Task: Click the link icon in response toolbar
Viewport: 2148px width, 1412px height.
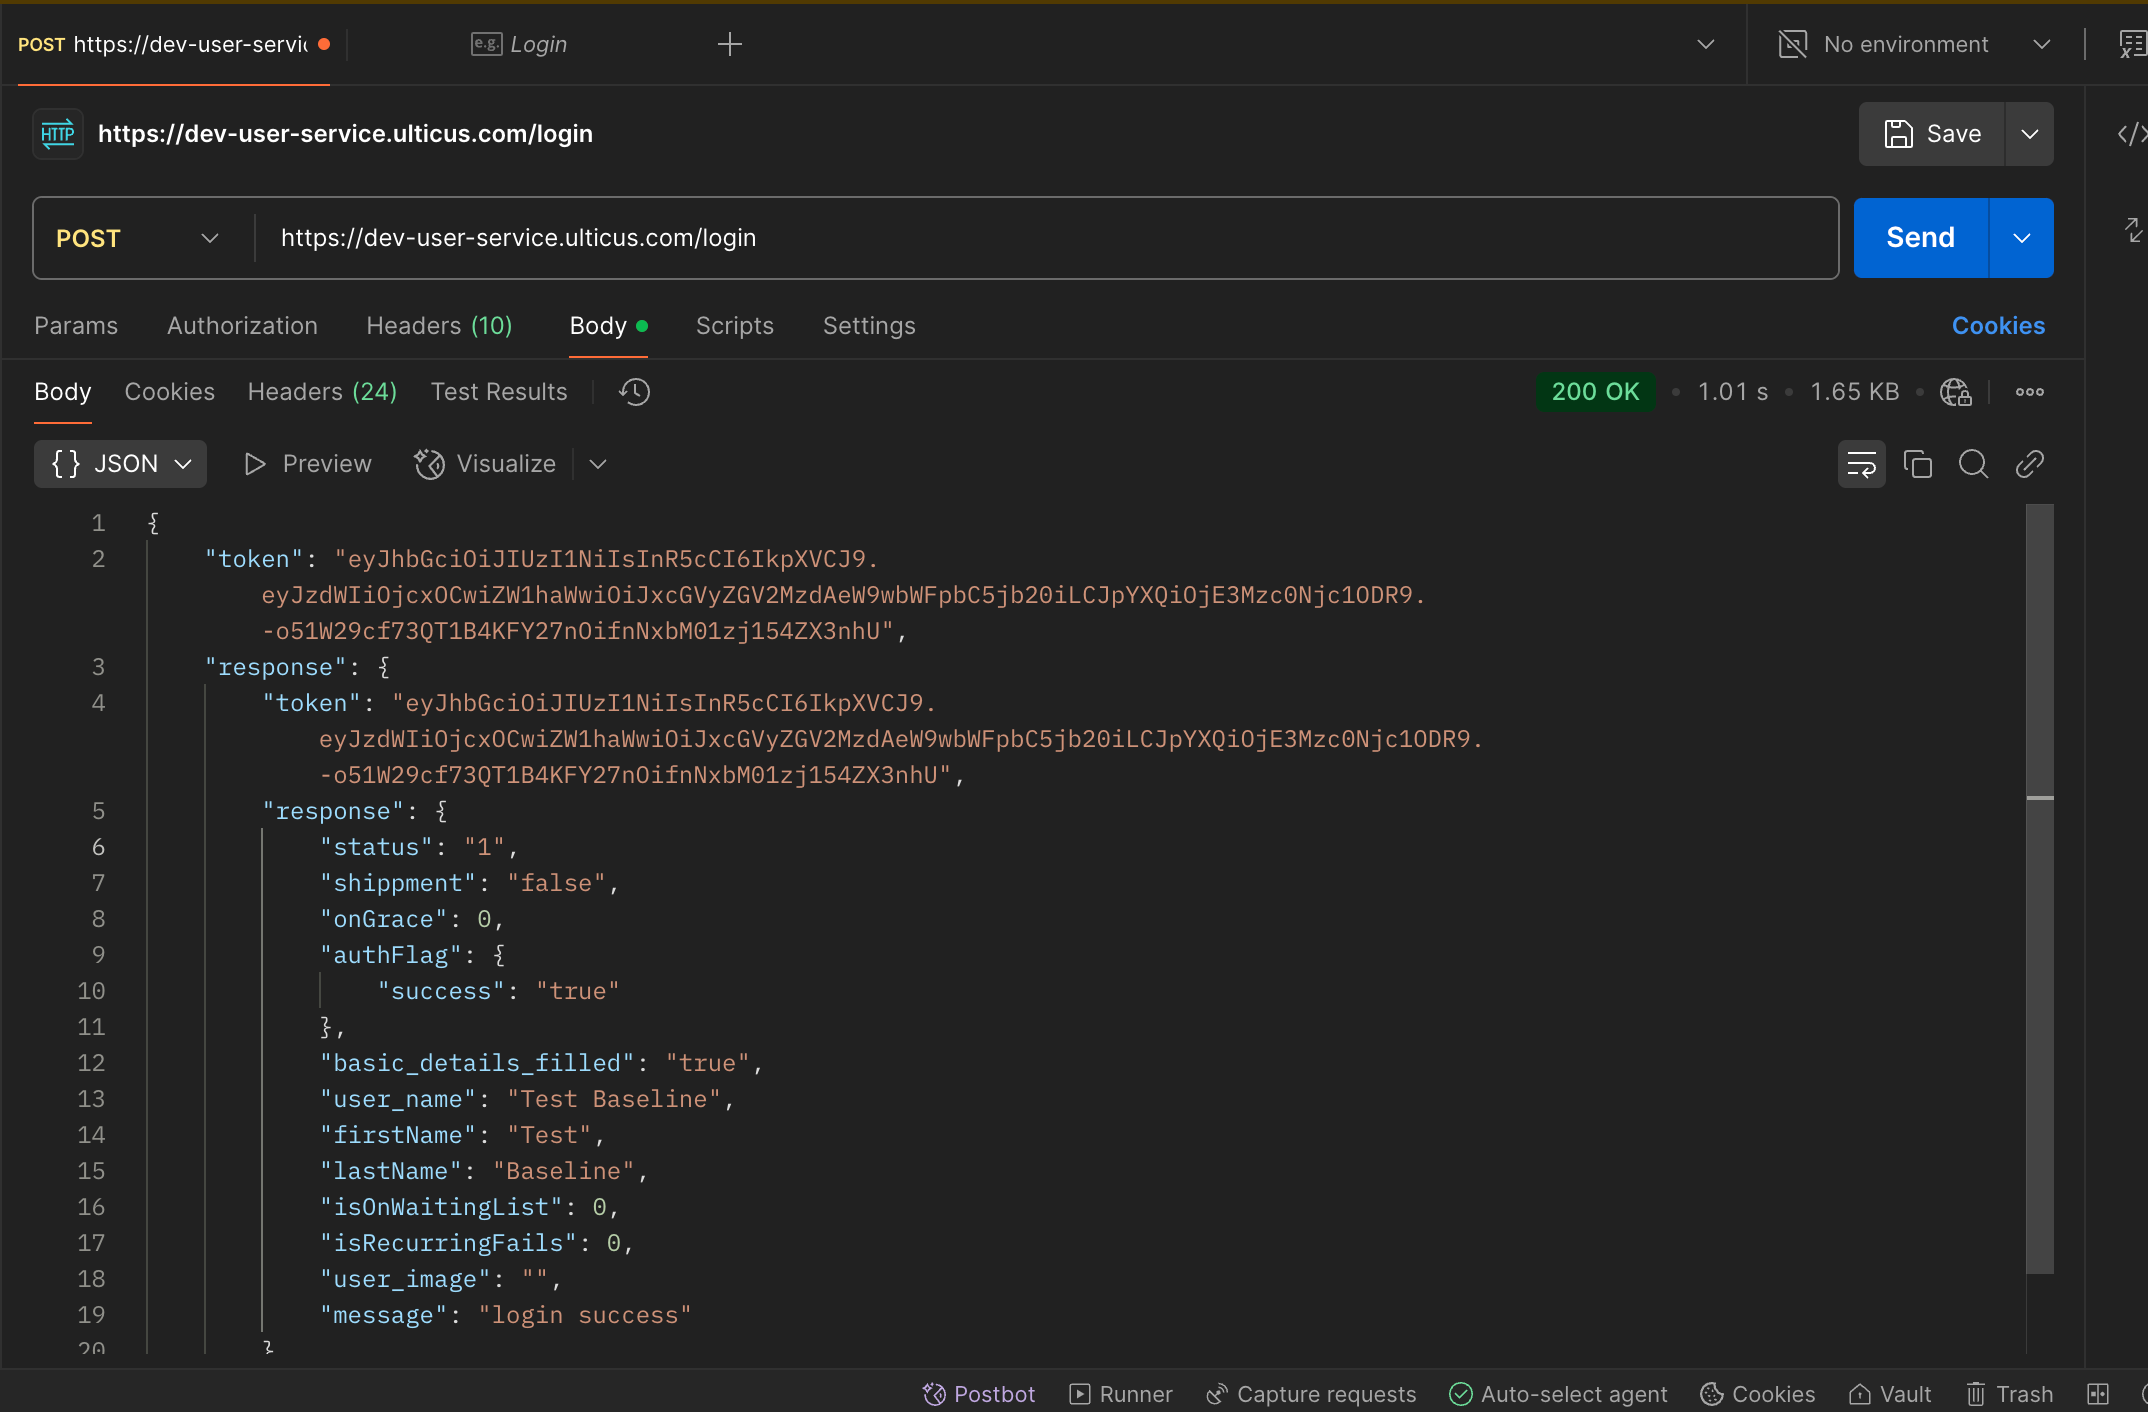Action: click(2029, 464)
